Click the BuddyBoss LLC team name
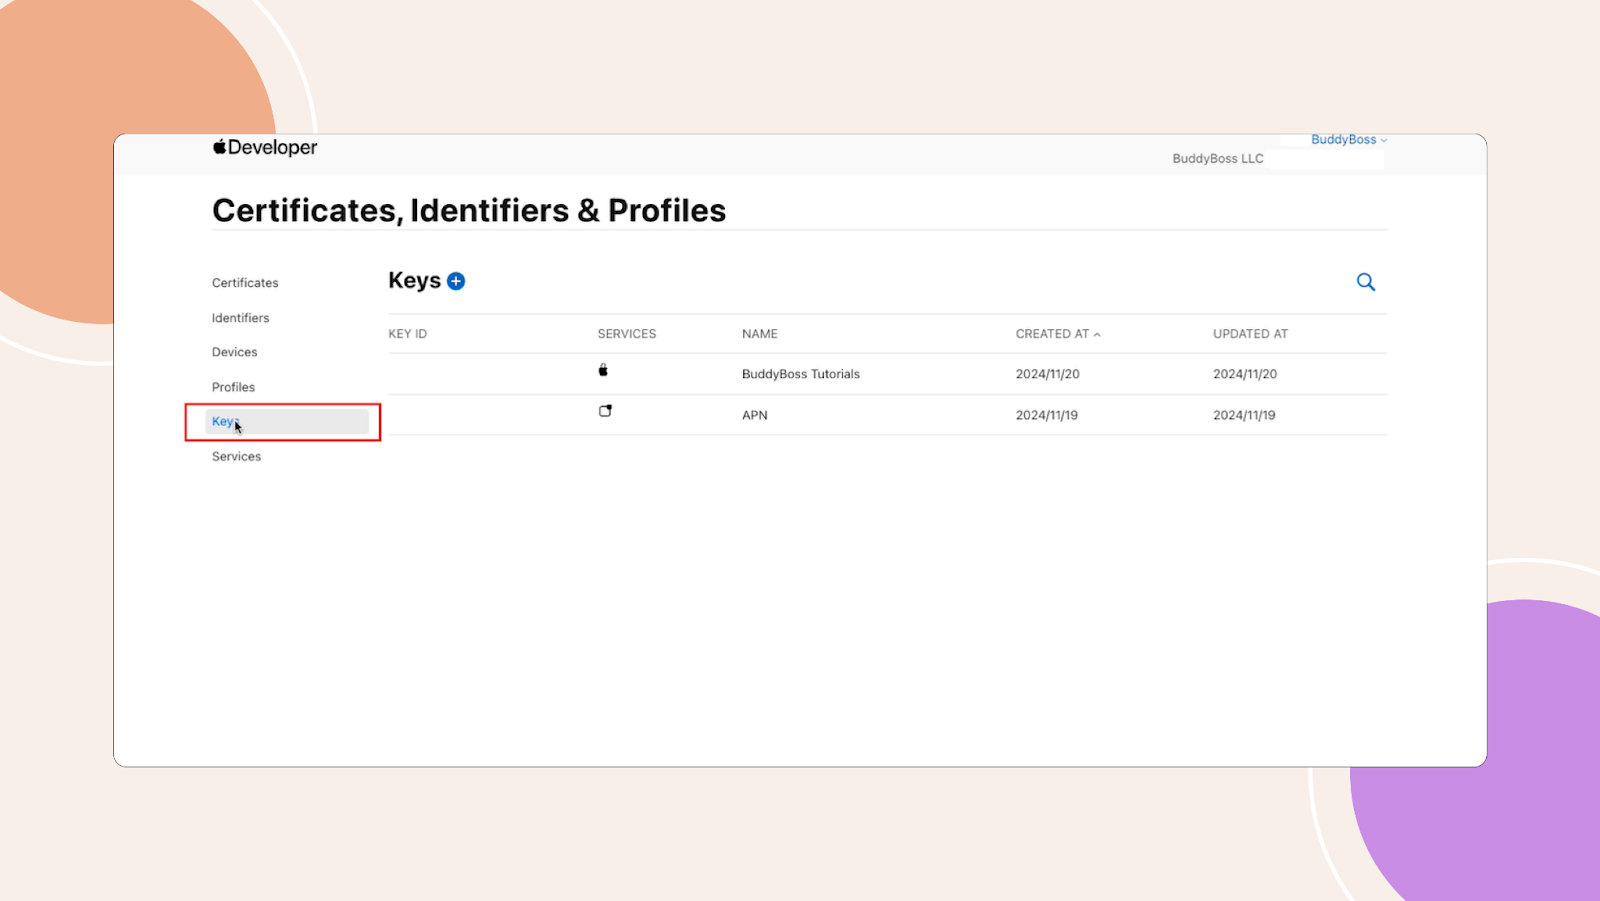 pyautogui.click(x=1218, y=159)
